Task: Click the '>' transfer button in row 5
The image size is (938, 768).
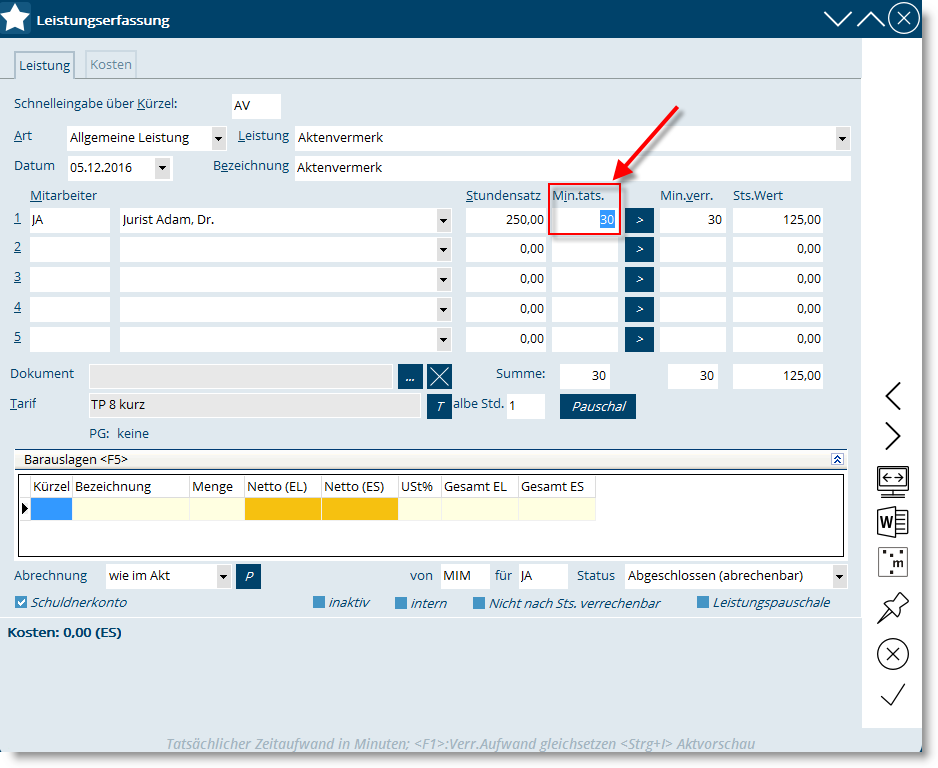Action: [639, 339]
